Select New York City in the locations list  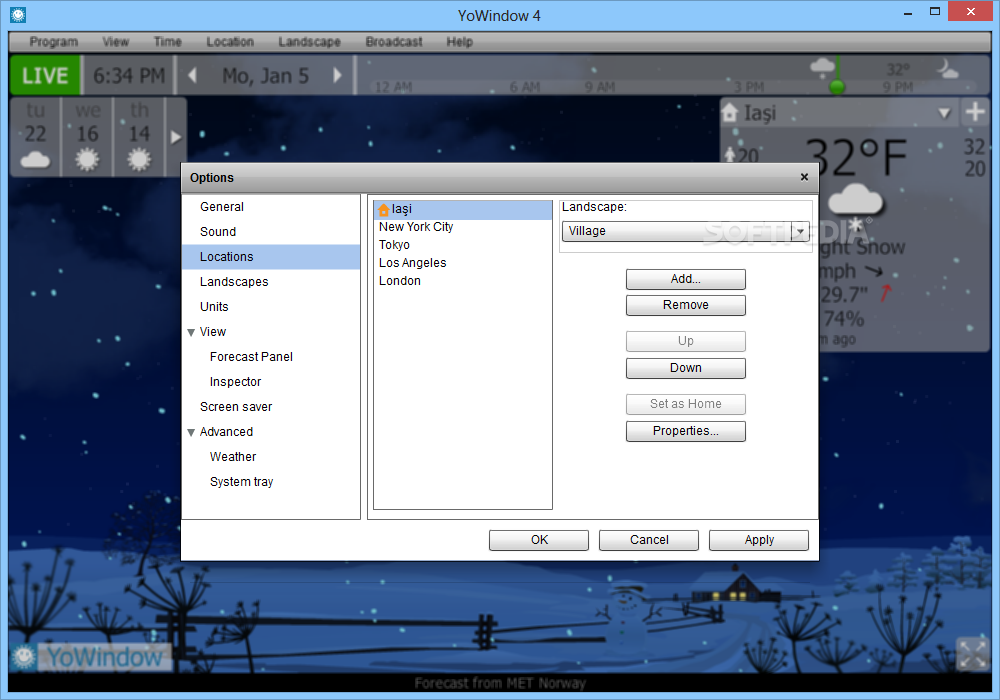462,227
